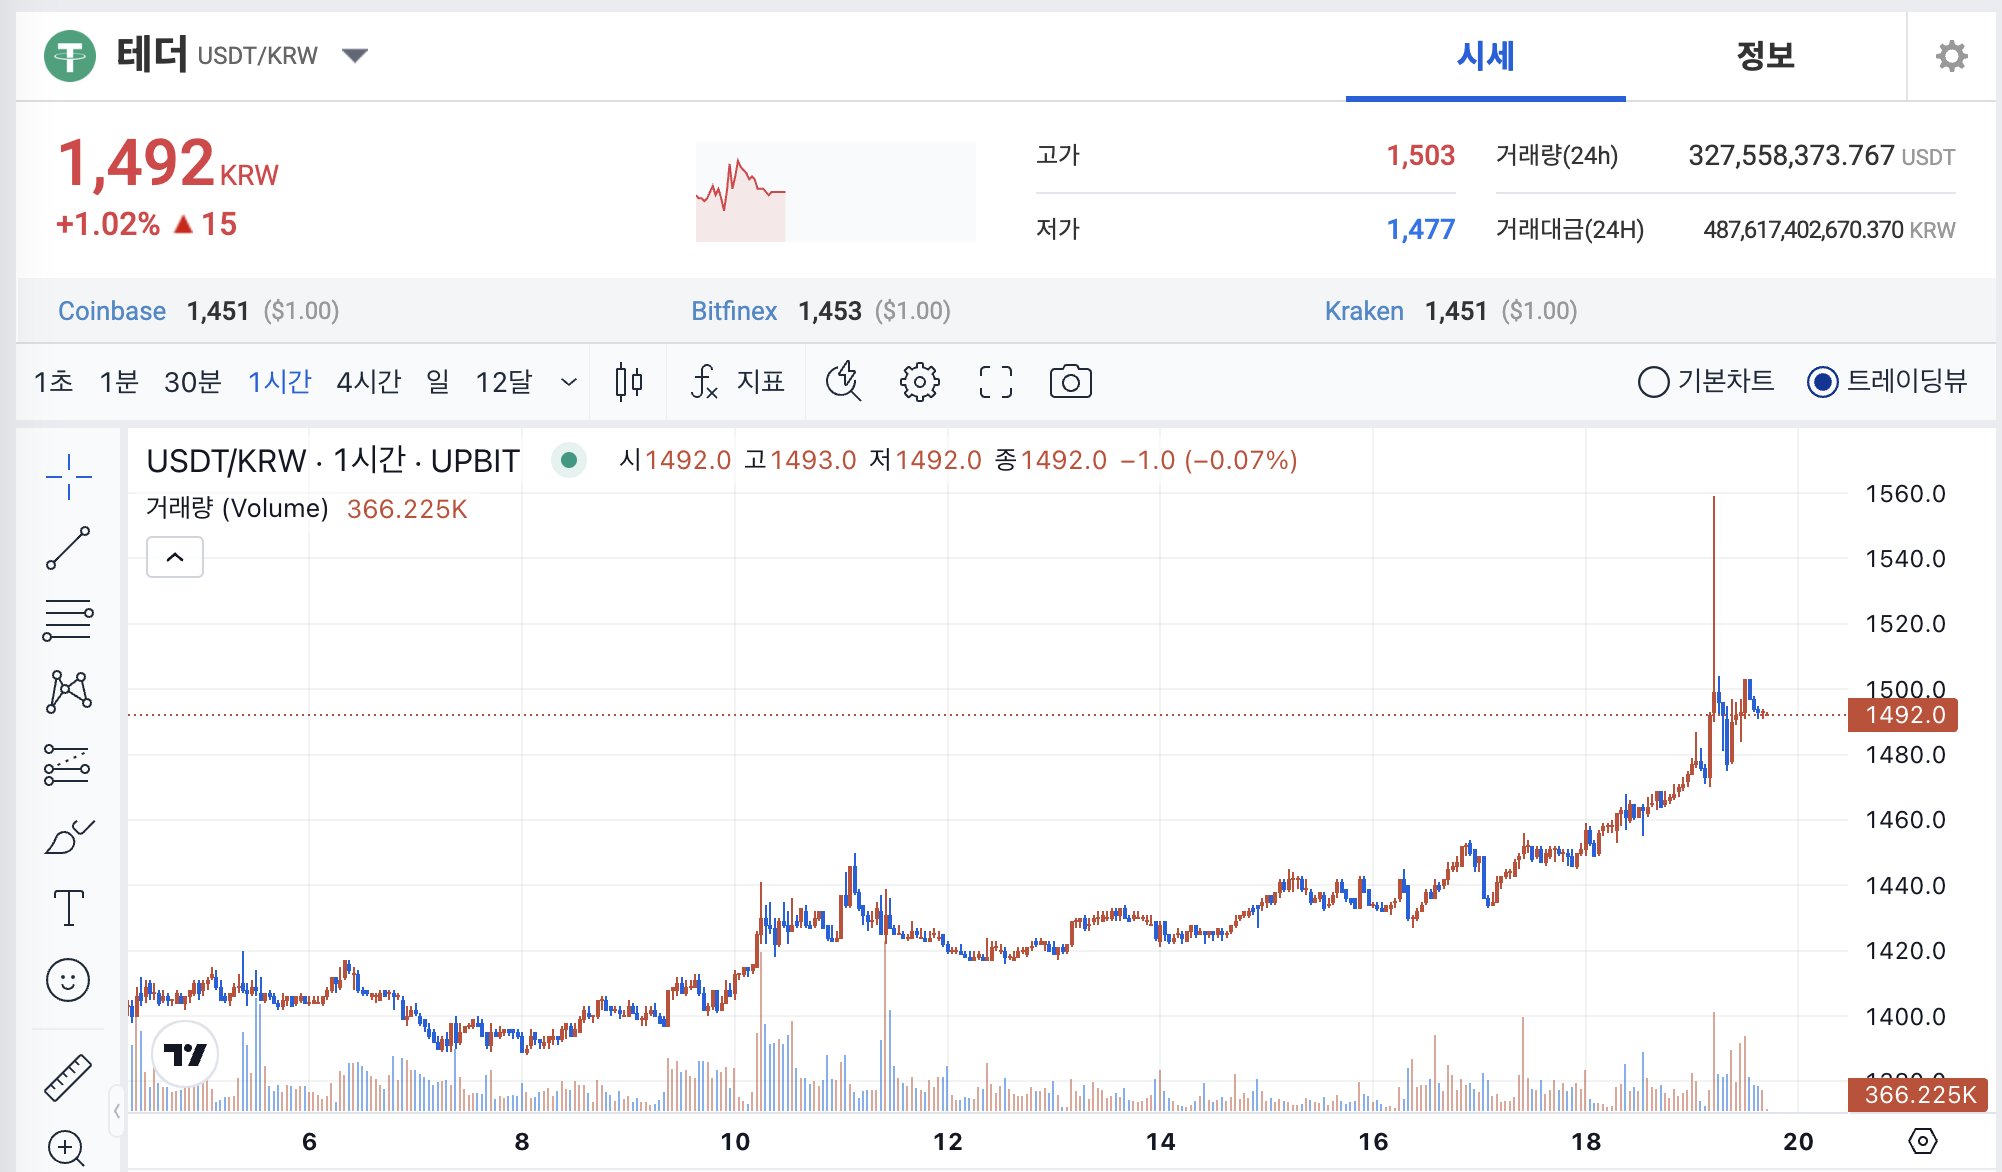Collapse the chart legend panel
Screen dimensions: 2002x1172
pyautogui.click(x=174, y=557)
